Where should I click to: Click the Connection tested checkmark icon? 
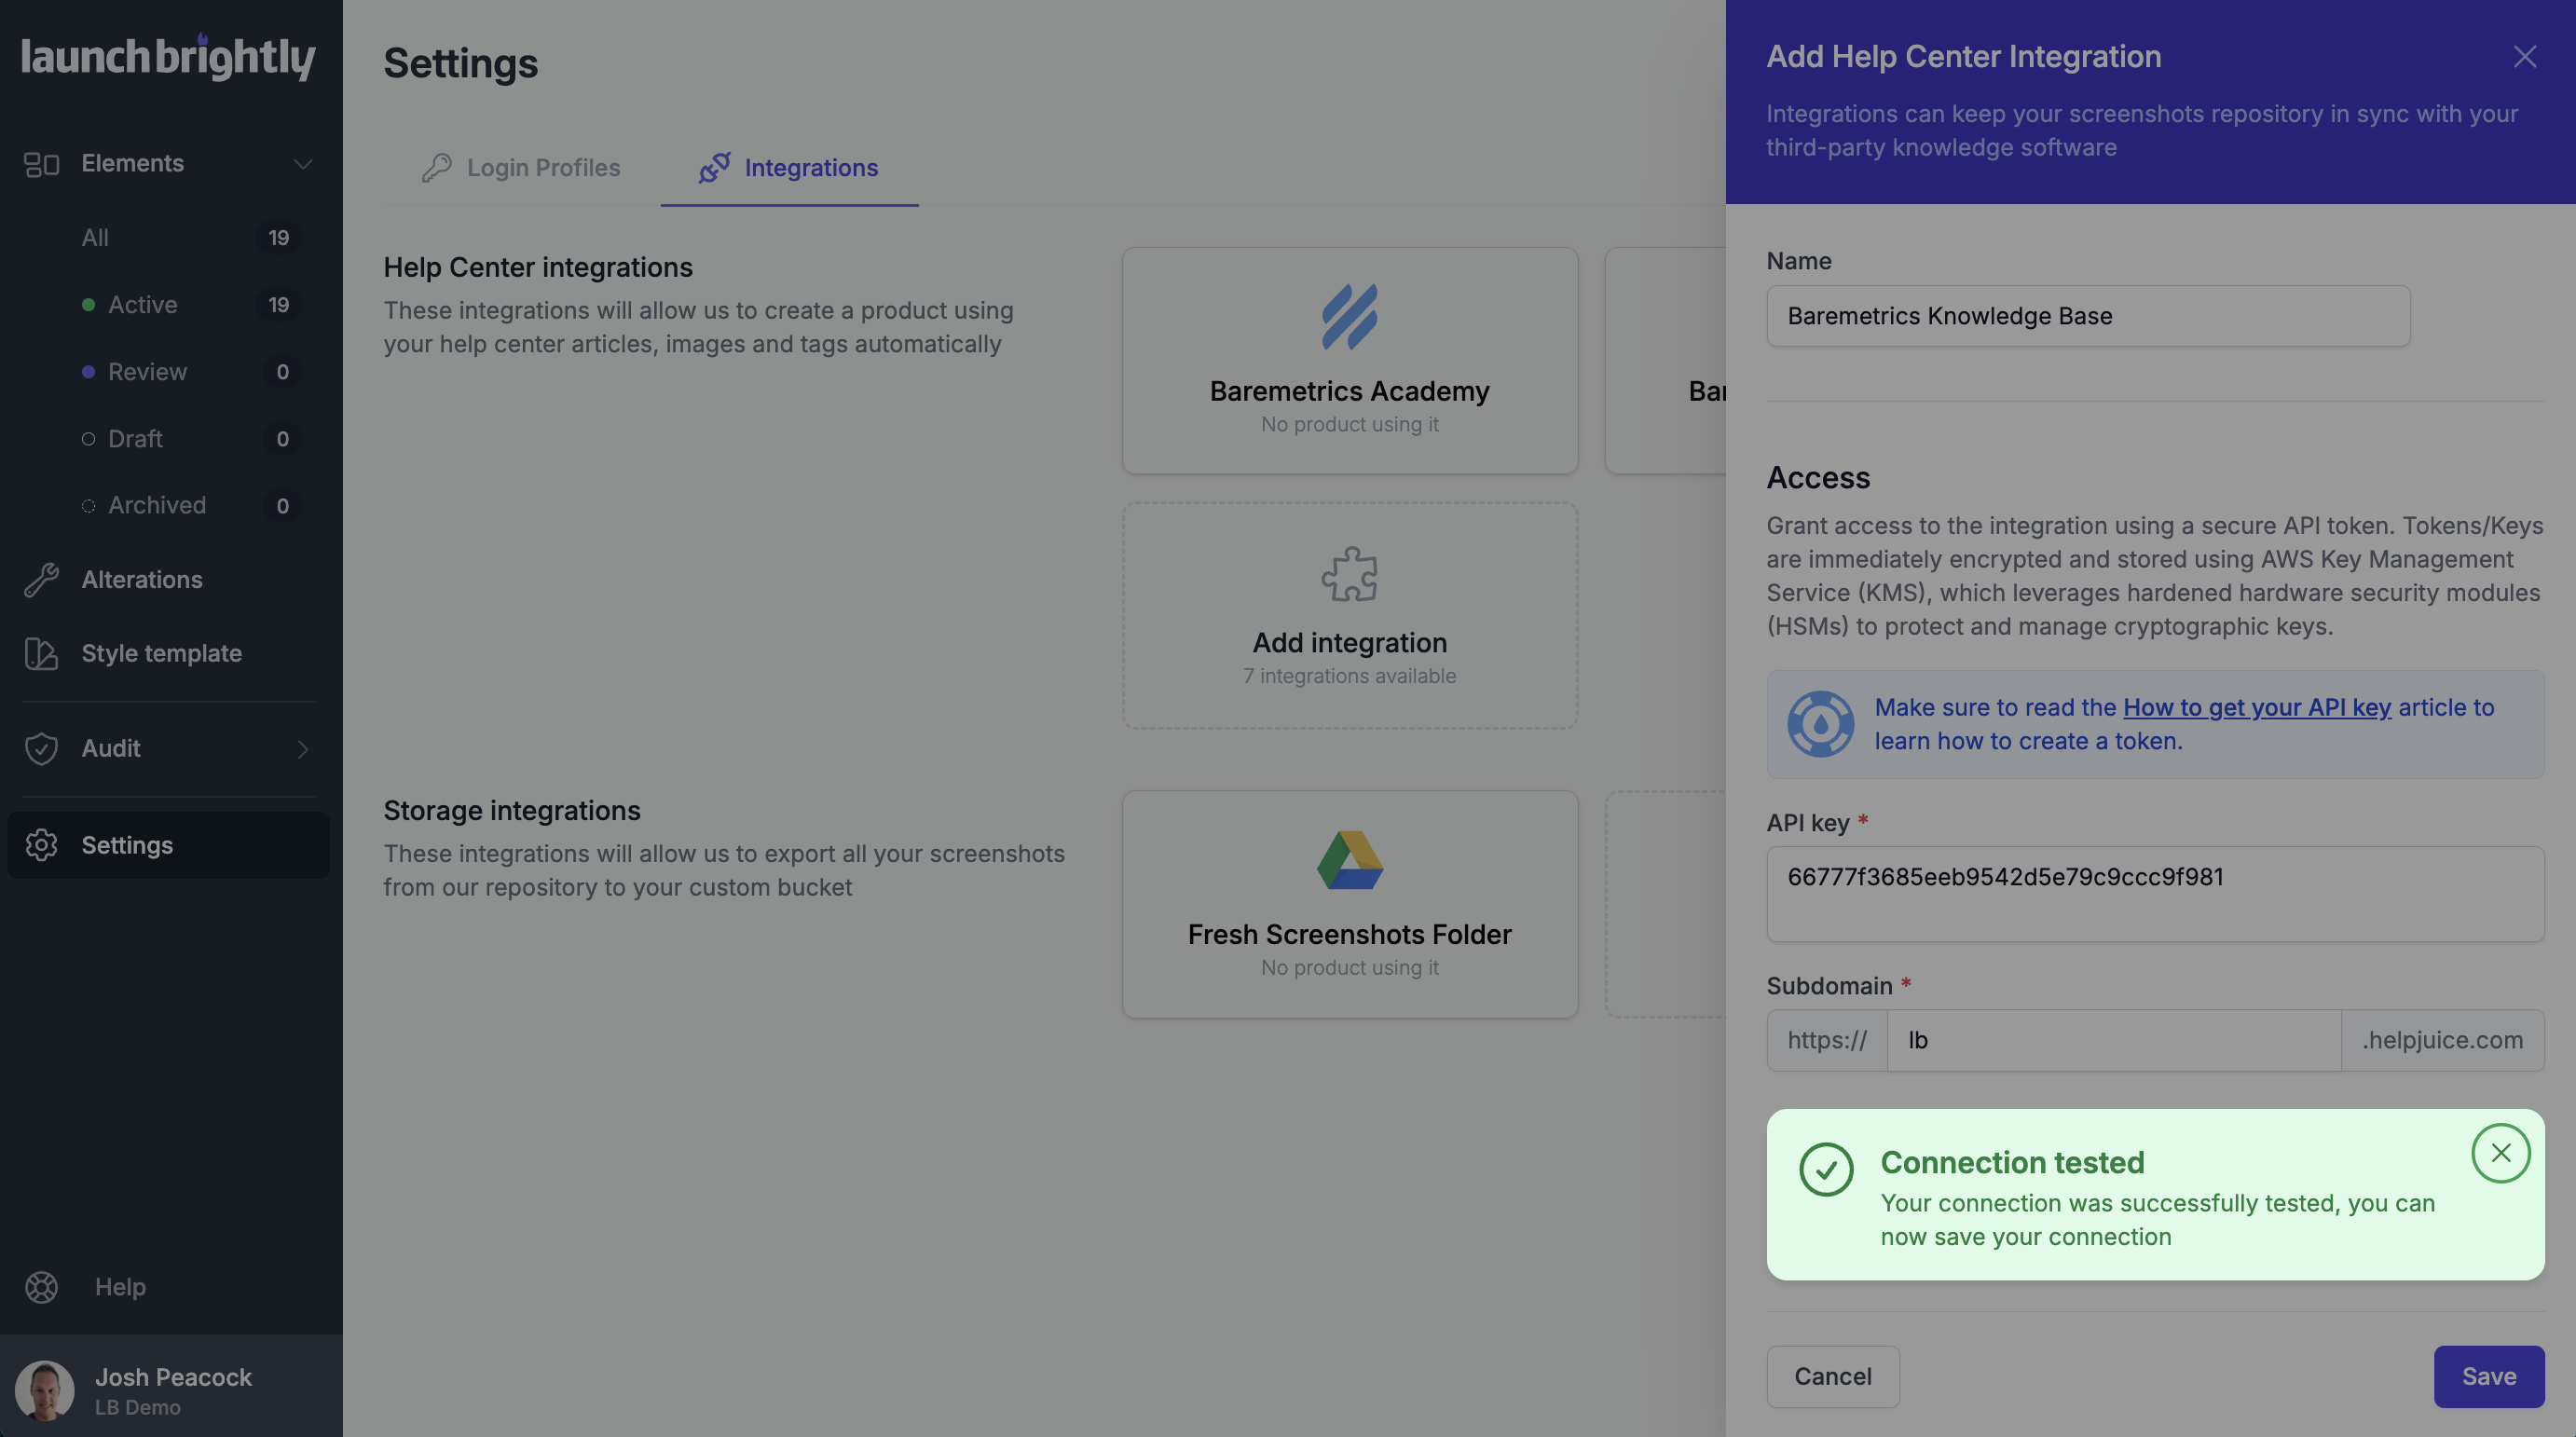point(1826,1168)
